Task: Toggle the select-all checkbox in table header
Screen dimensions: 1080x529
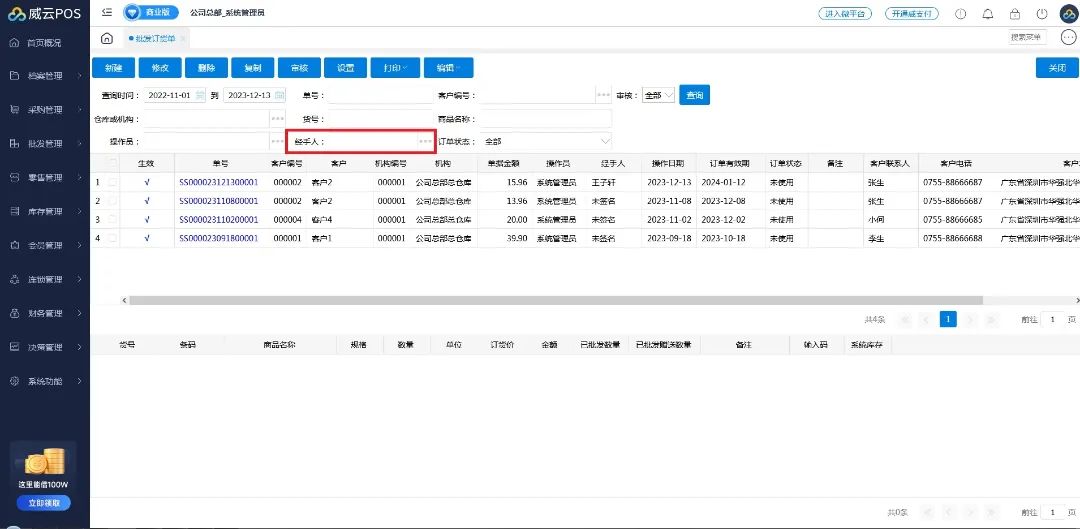Action: click(112, 163)
